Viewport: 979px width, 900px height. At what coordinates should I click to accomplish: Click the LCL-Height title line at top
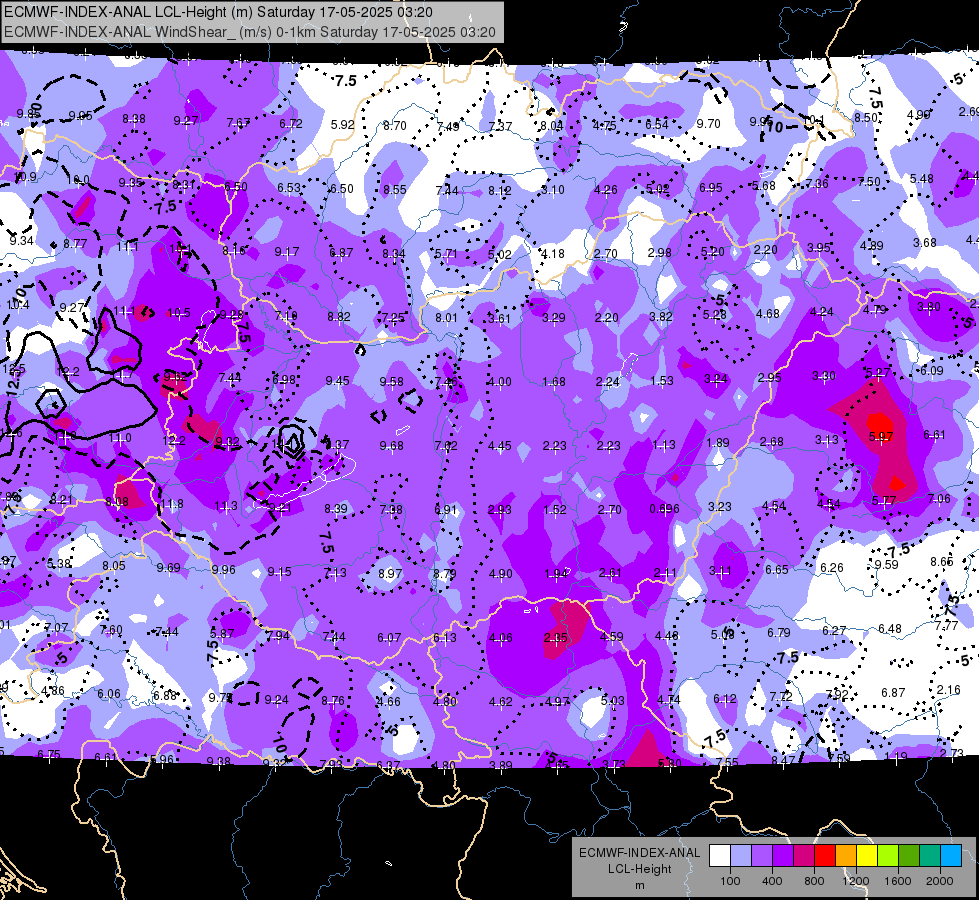click(218, 12)
